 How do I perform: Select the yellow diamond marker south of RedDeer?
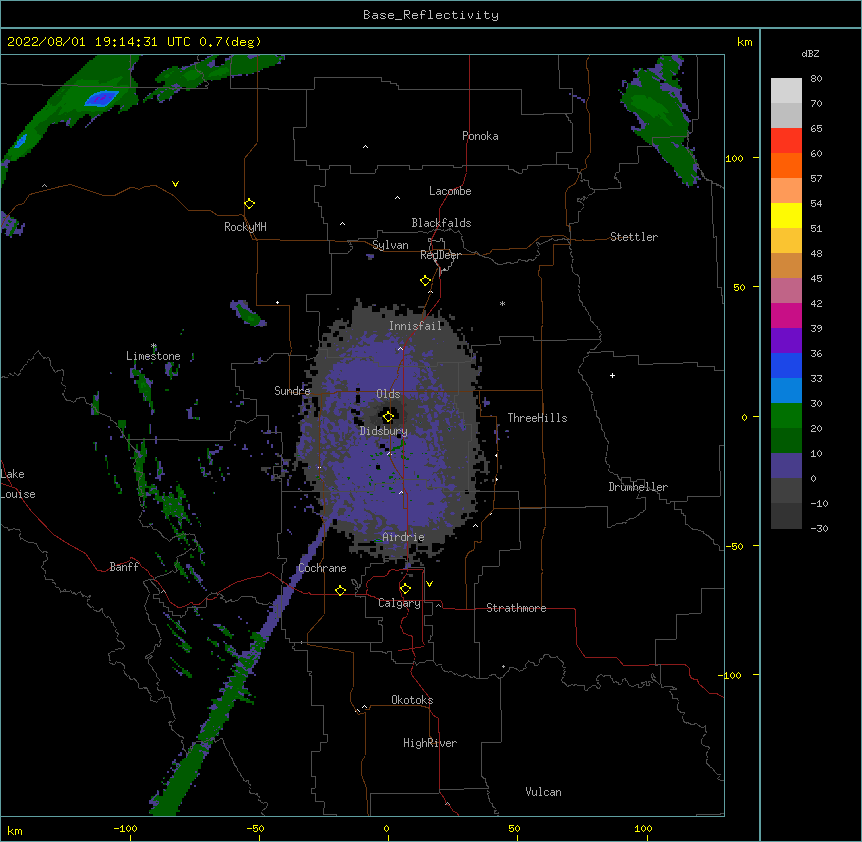pyautogui.click(x=426, y=281)
